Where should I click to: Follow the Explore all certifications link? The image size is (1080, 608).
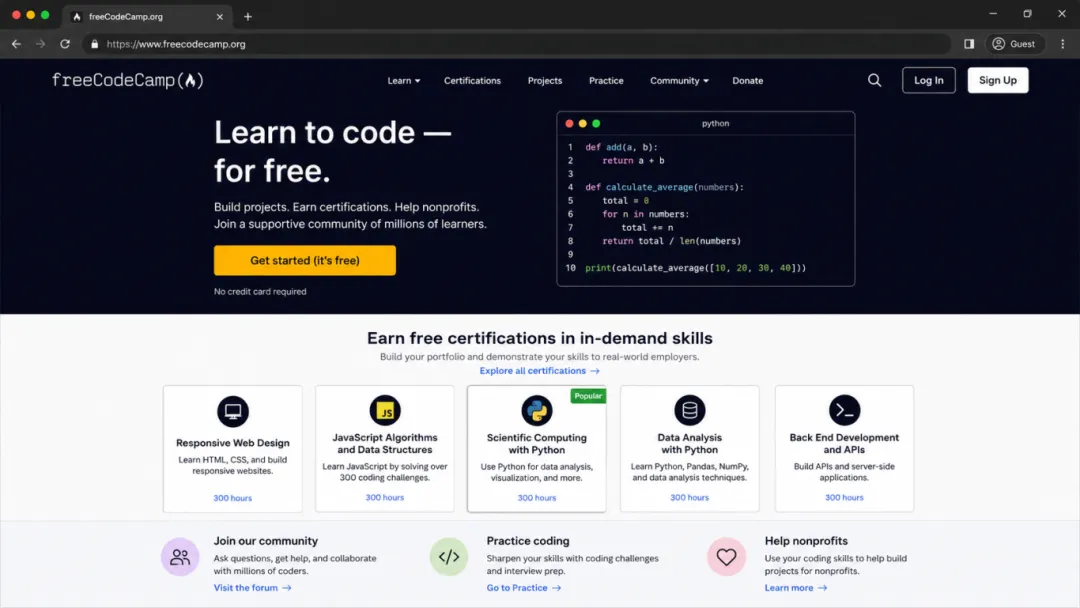coord(539,370)
